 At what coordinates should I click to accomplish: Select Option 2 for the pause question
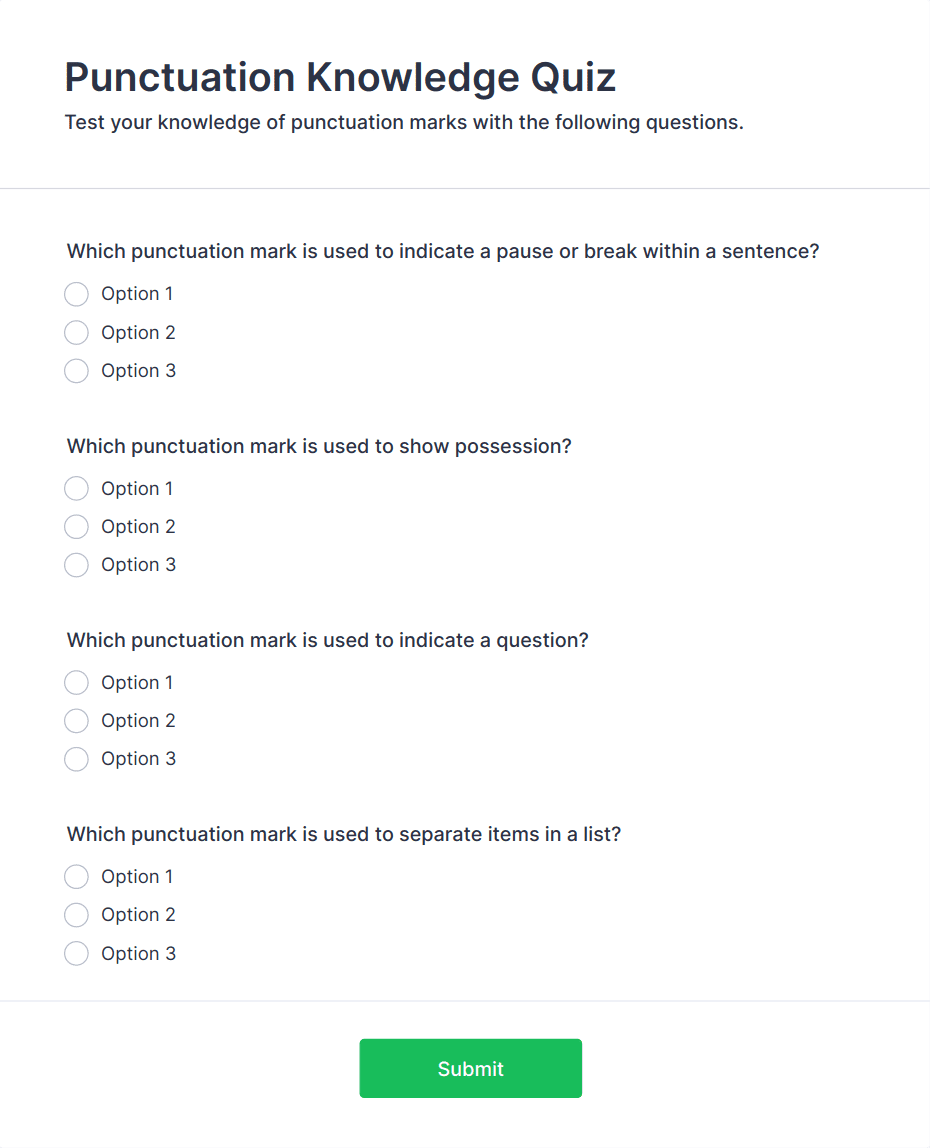[x=76, y=332]
